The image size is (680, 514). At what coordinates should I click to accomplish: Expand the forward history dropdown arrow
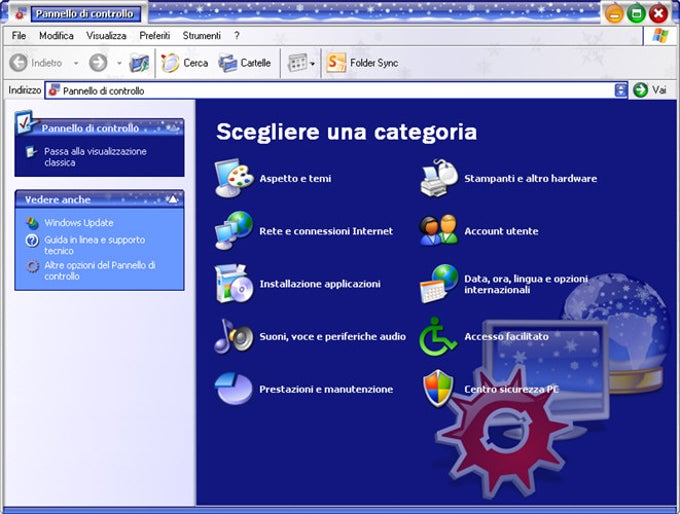pos(119,63)
